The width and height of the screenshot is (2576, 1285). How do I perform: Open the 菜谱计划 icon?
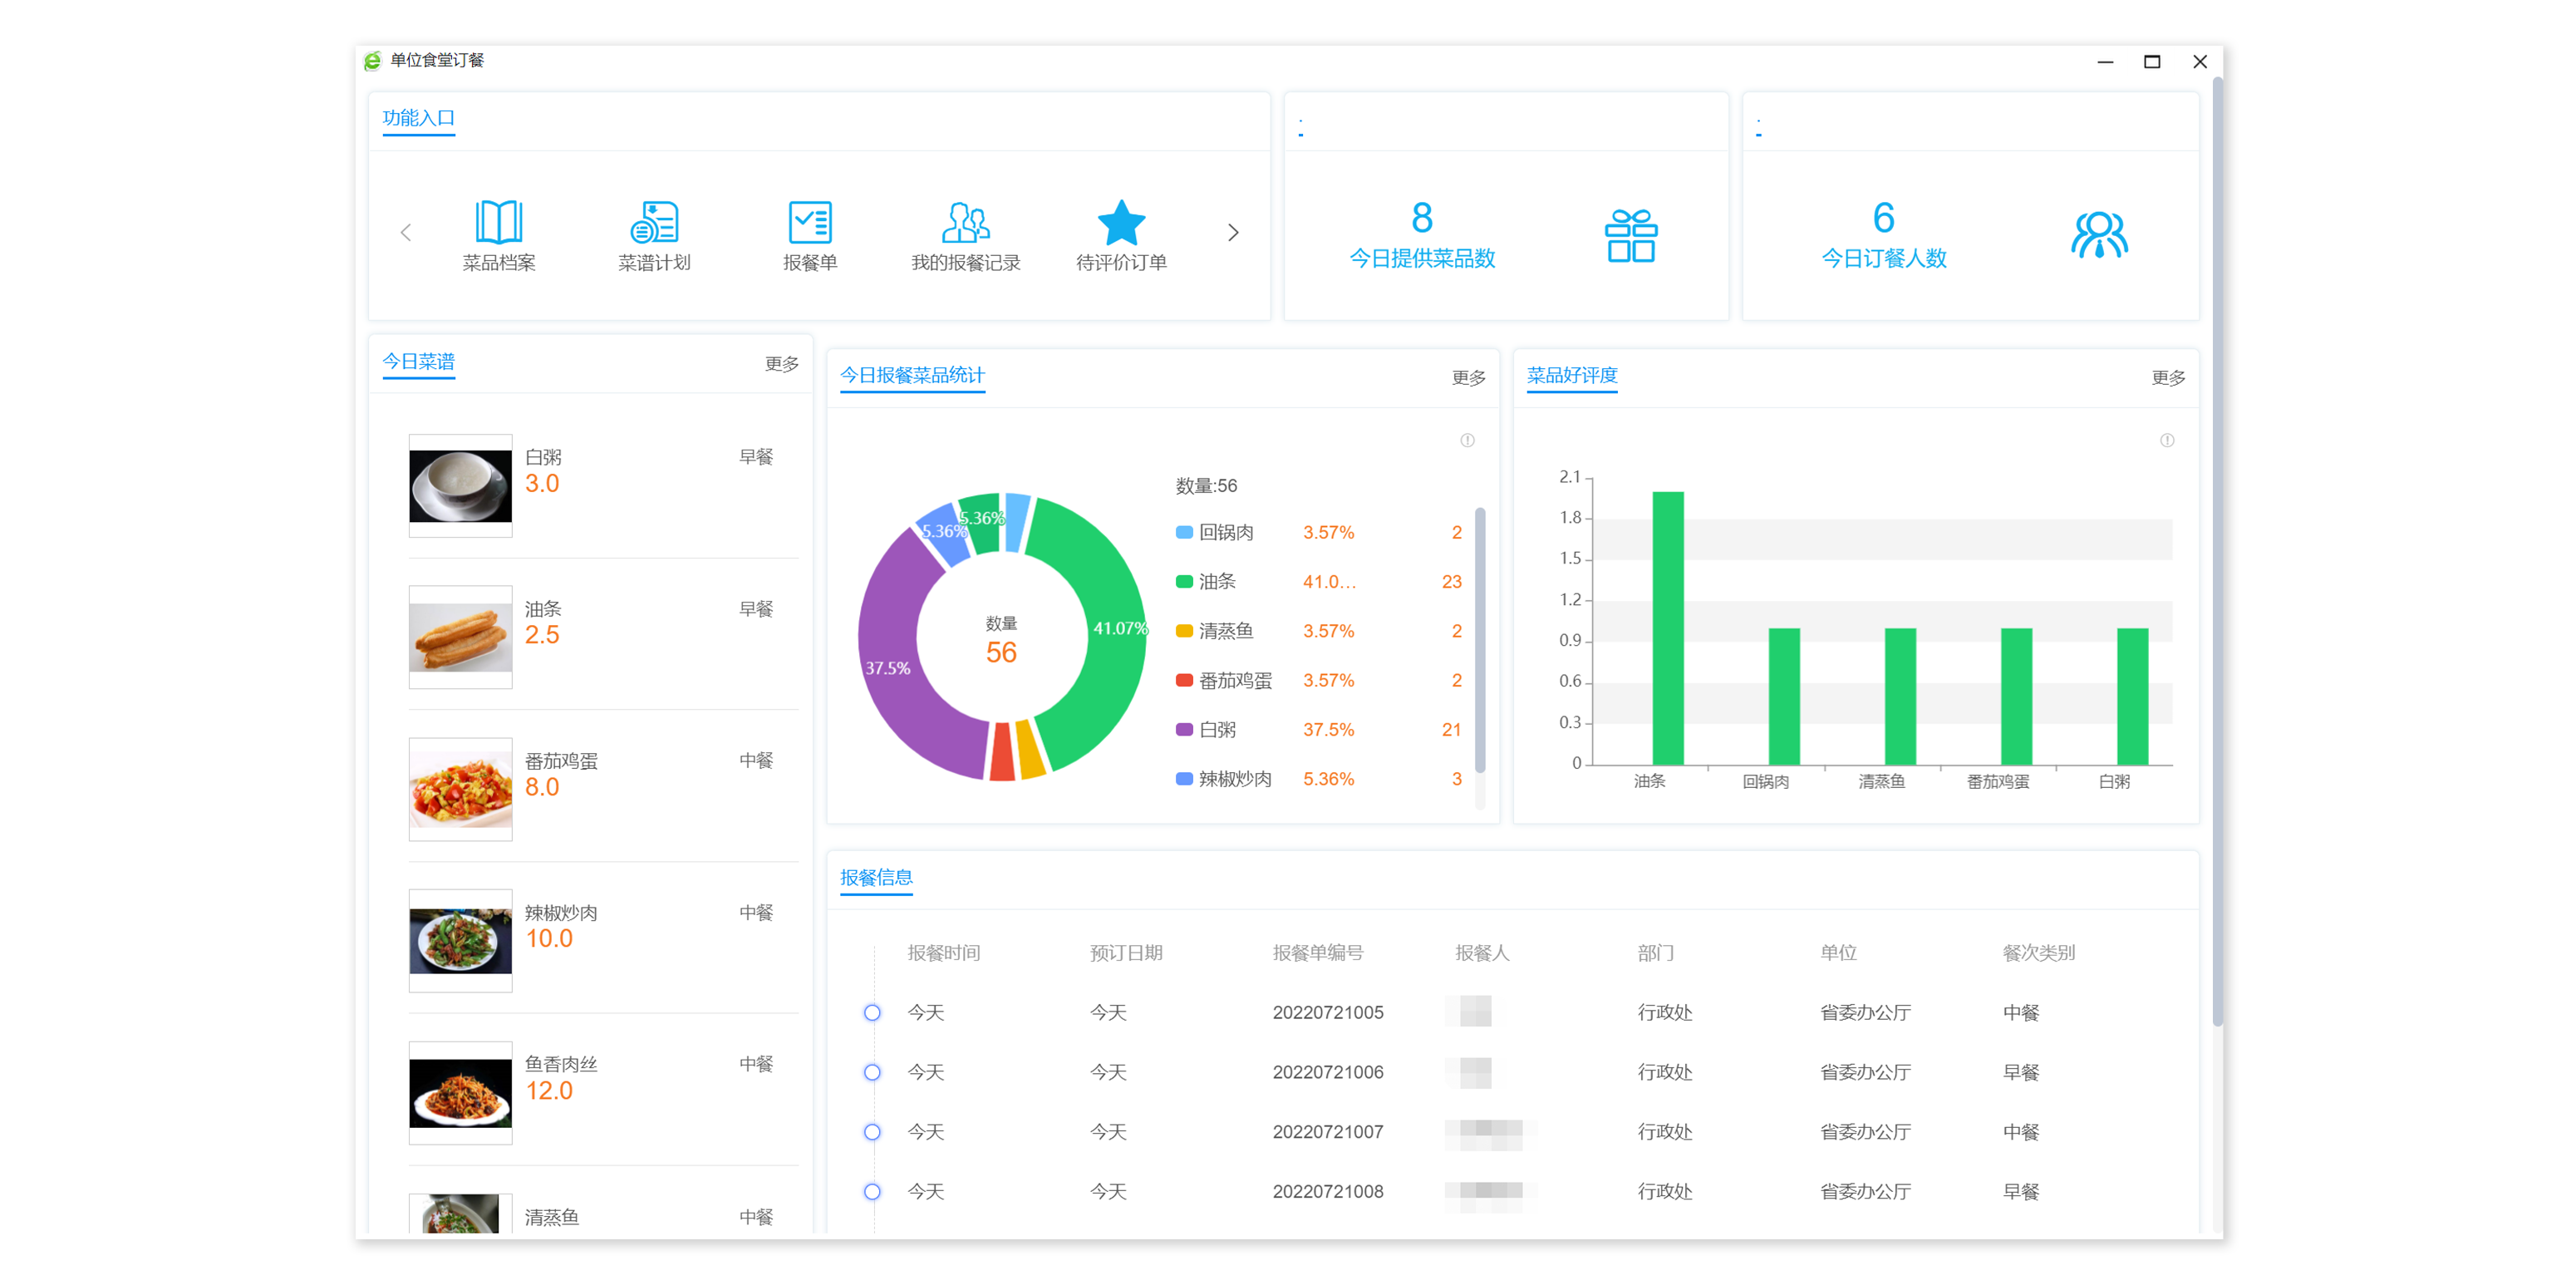(654, 222)
